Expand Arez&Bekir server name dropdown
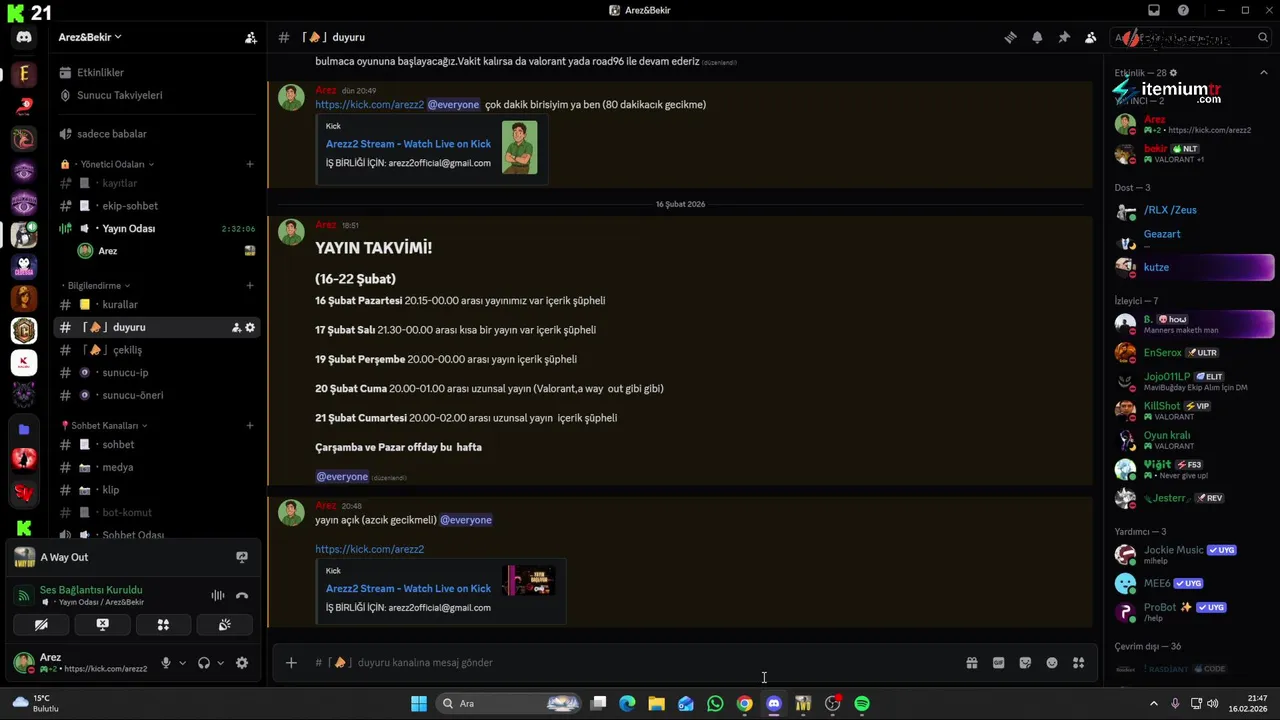1280x720 pixels. click(90, 37)
